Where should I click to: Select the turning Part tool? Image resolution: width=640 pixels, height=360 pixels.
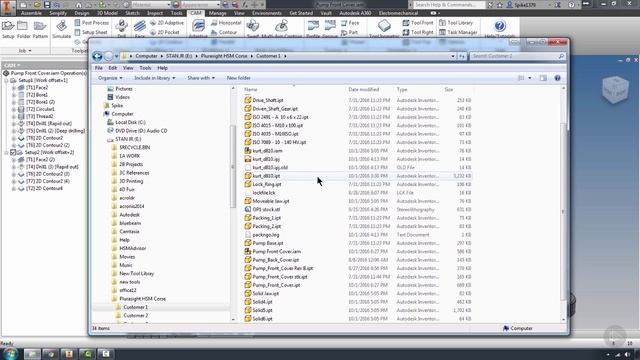click(x=349, y=32)
